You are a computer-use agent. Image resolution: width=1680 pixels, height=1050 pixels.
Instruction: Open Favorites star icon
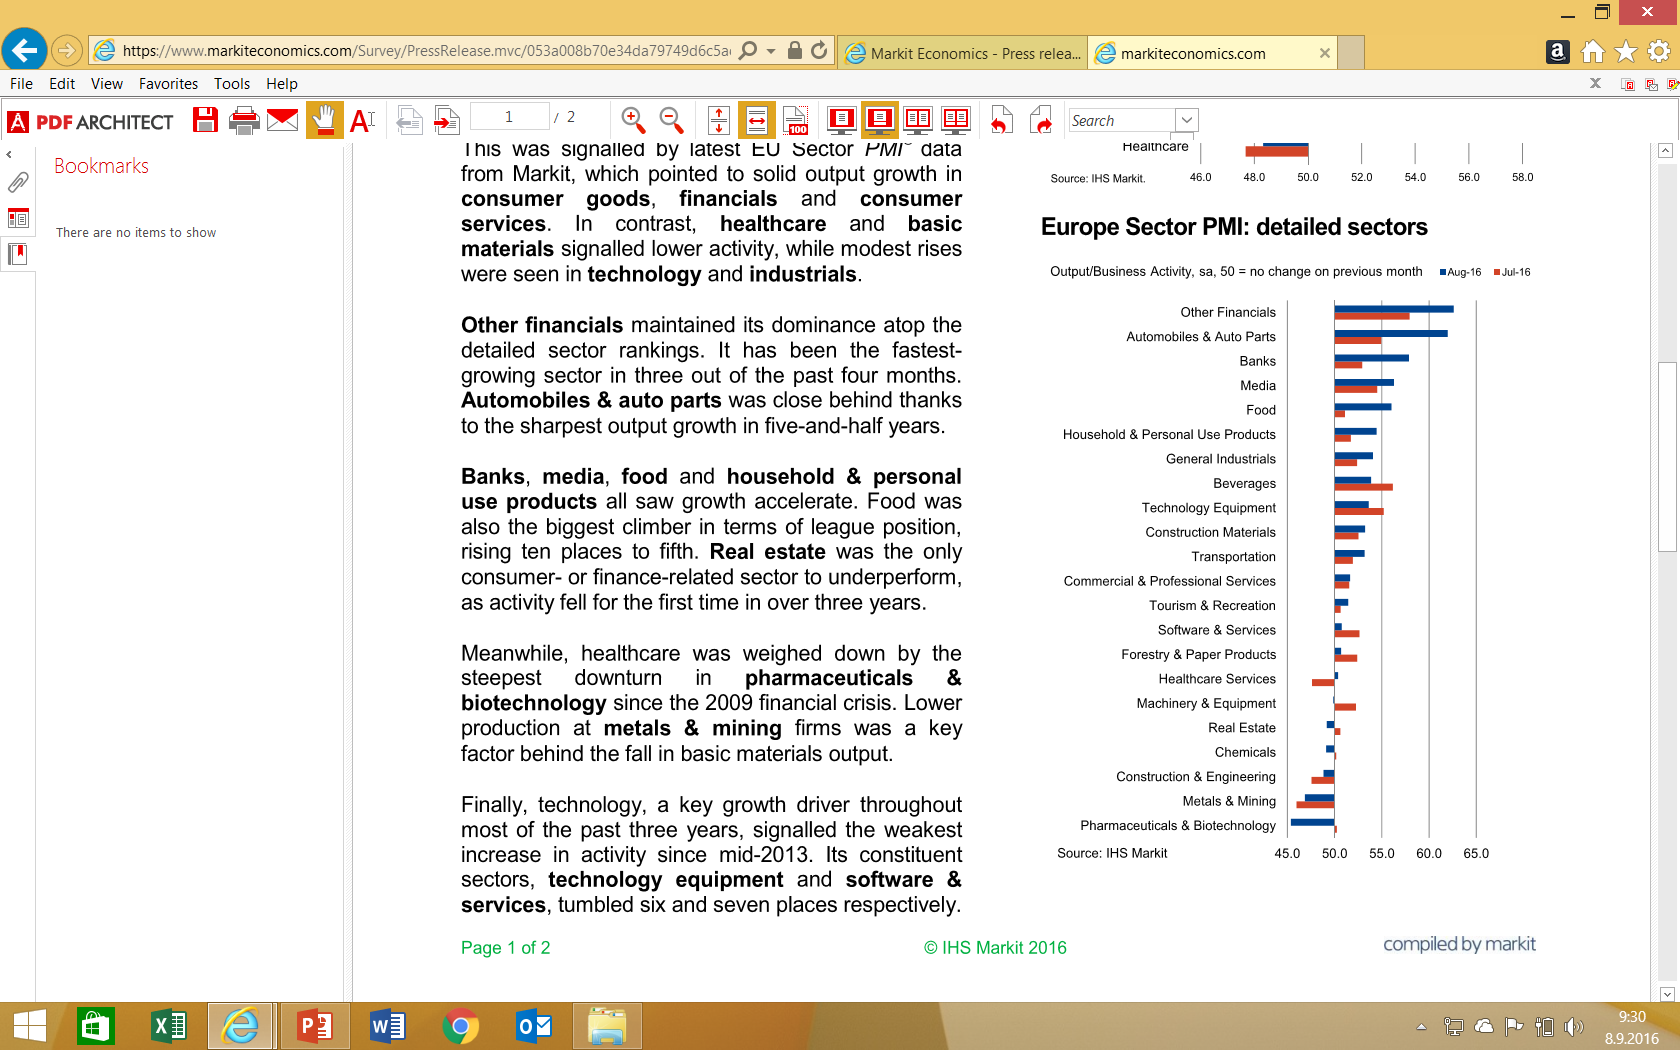tap(1626, 51)
